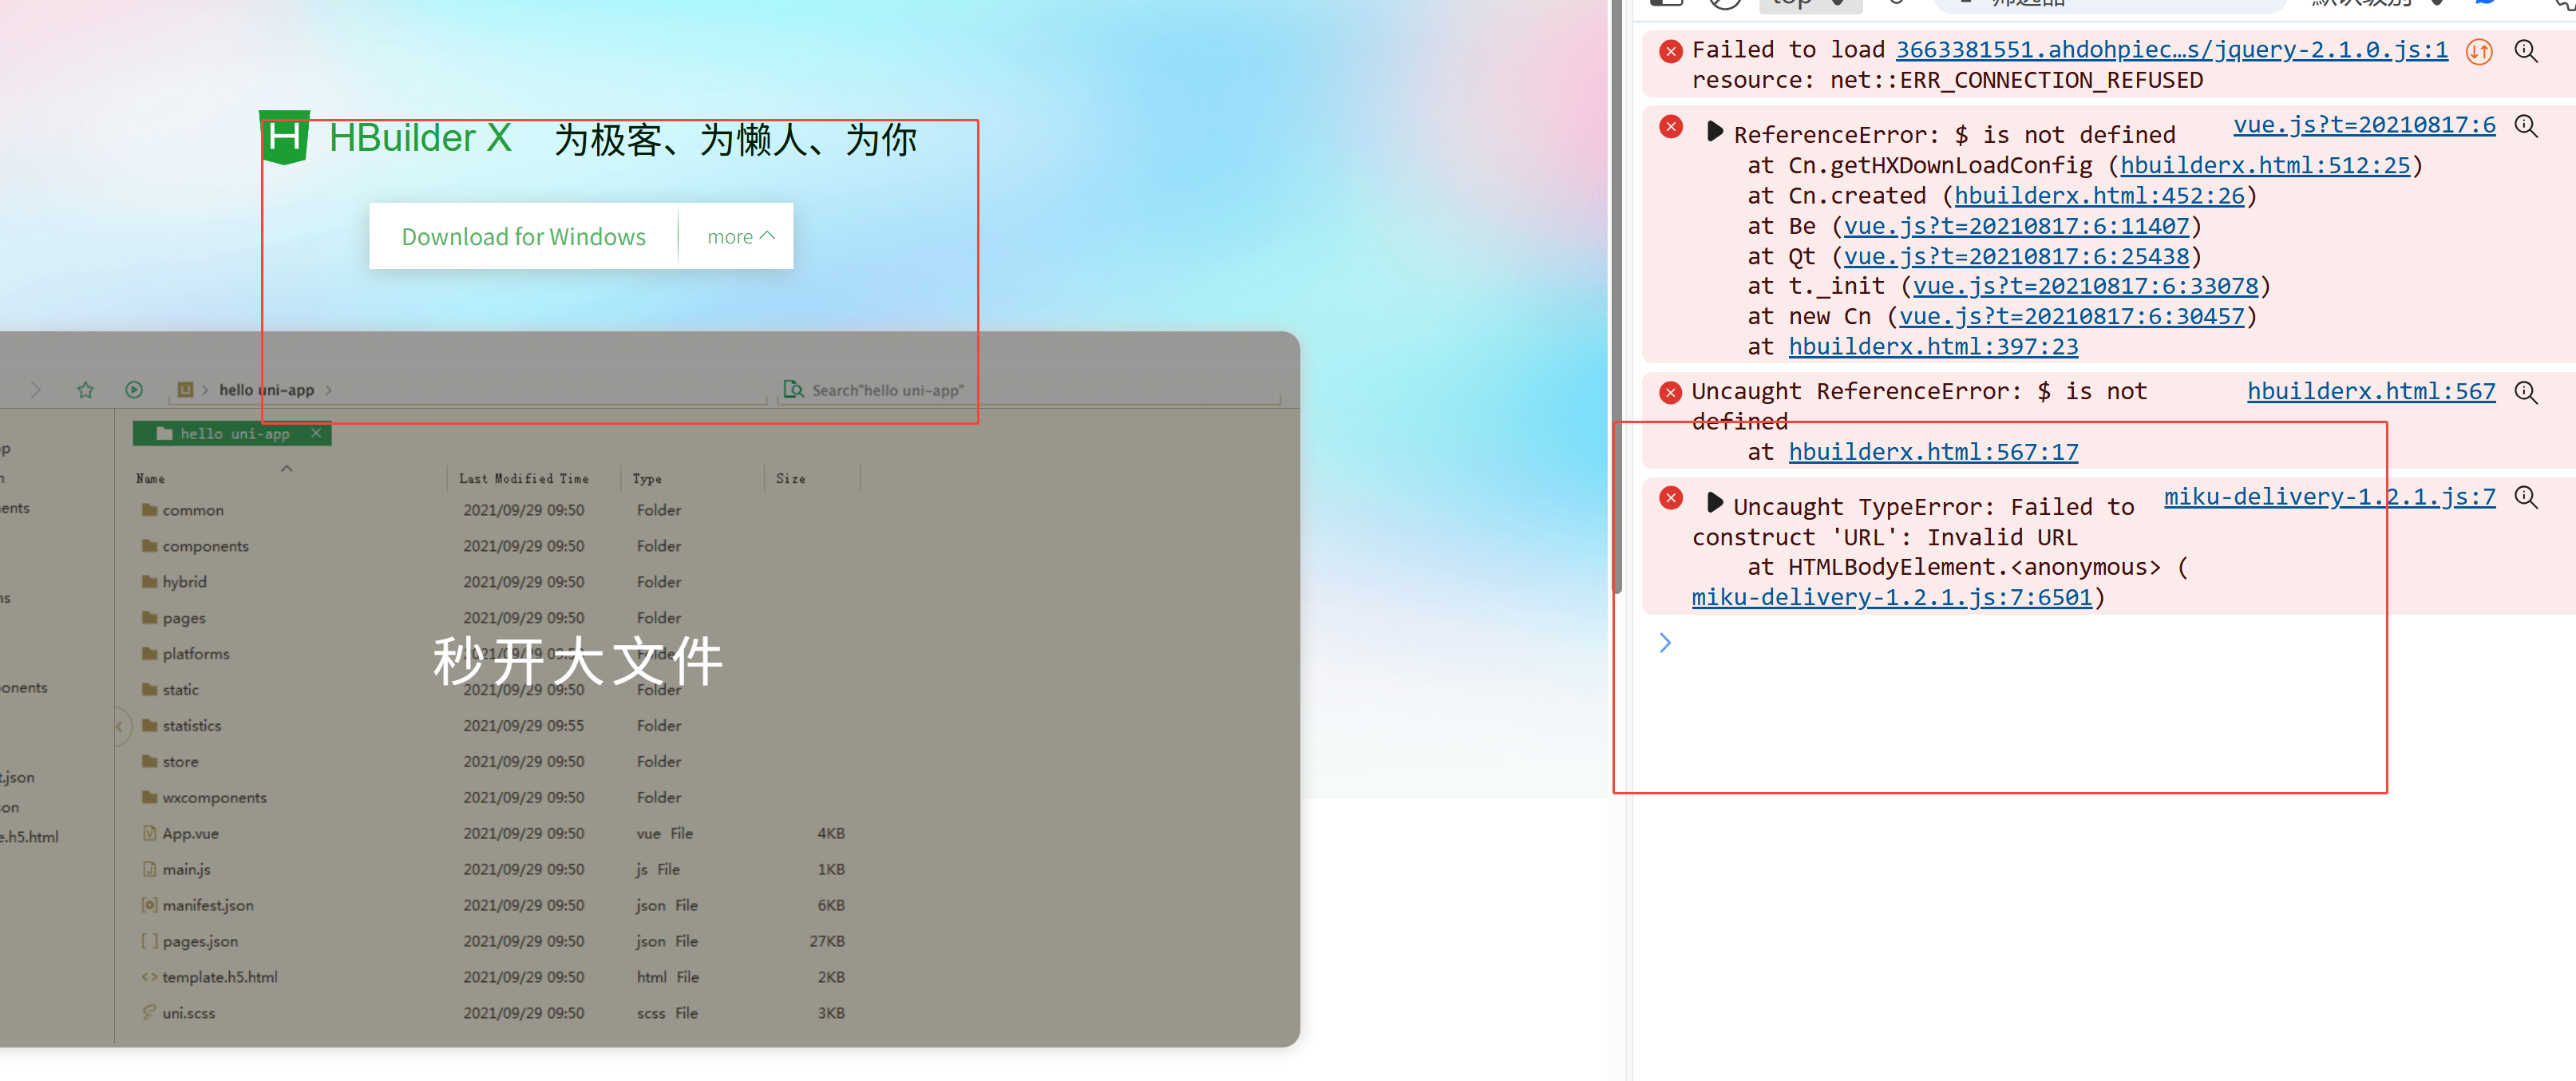Screen dimensions: 2576x1081
Task: Click the star favorite icon in preview toolbar
Action: [x=85, y=390]
